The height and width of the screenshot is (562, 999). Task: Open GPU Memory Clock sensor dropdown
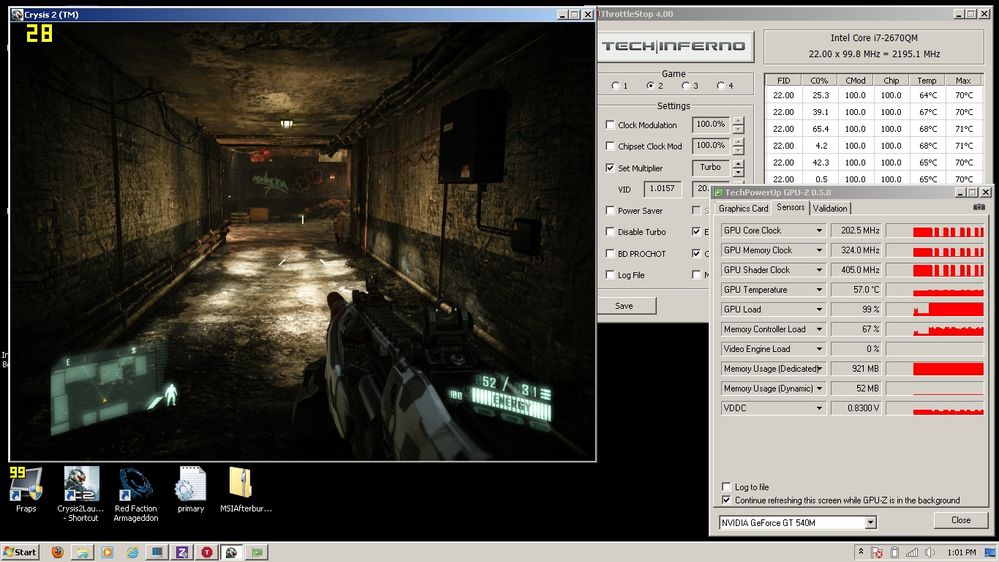[819, 250]
